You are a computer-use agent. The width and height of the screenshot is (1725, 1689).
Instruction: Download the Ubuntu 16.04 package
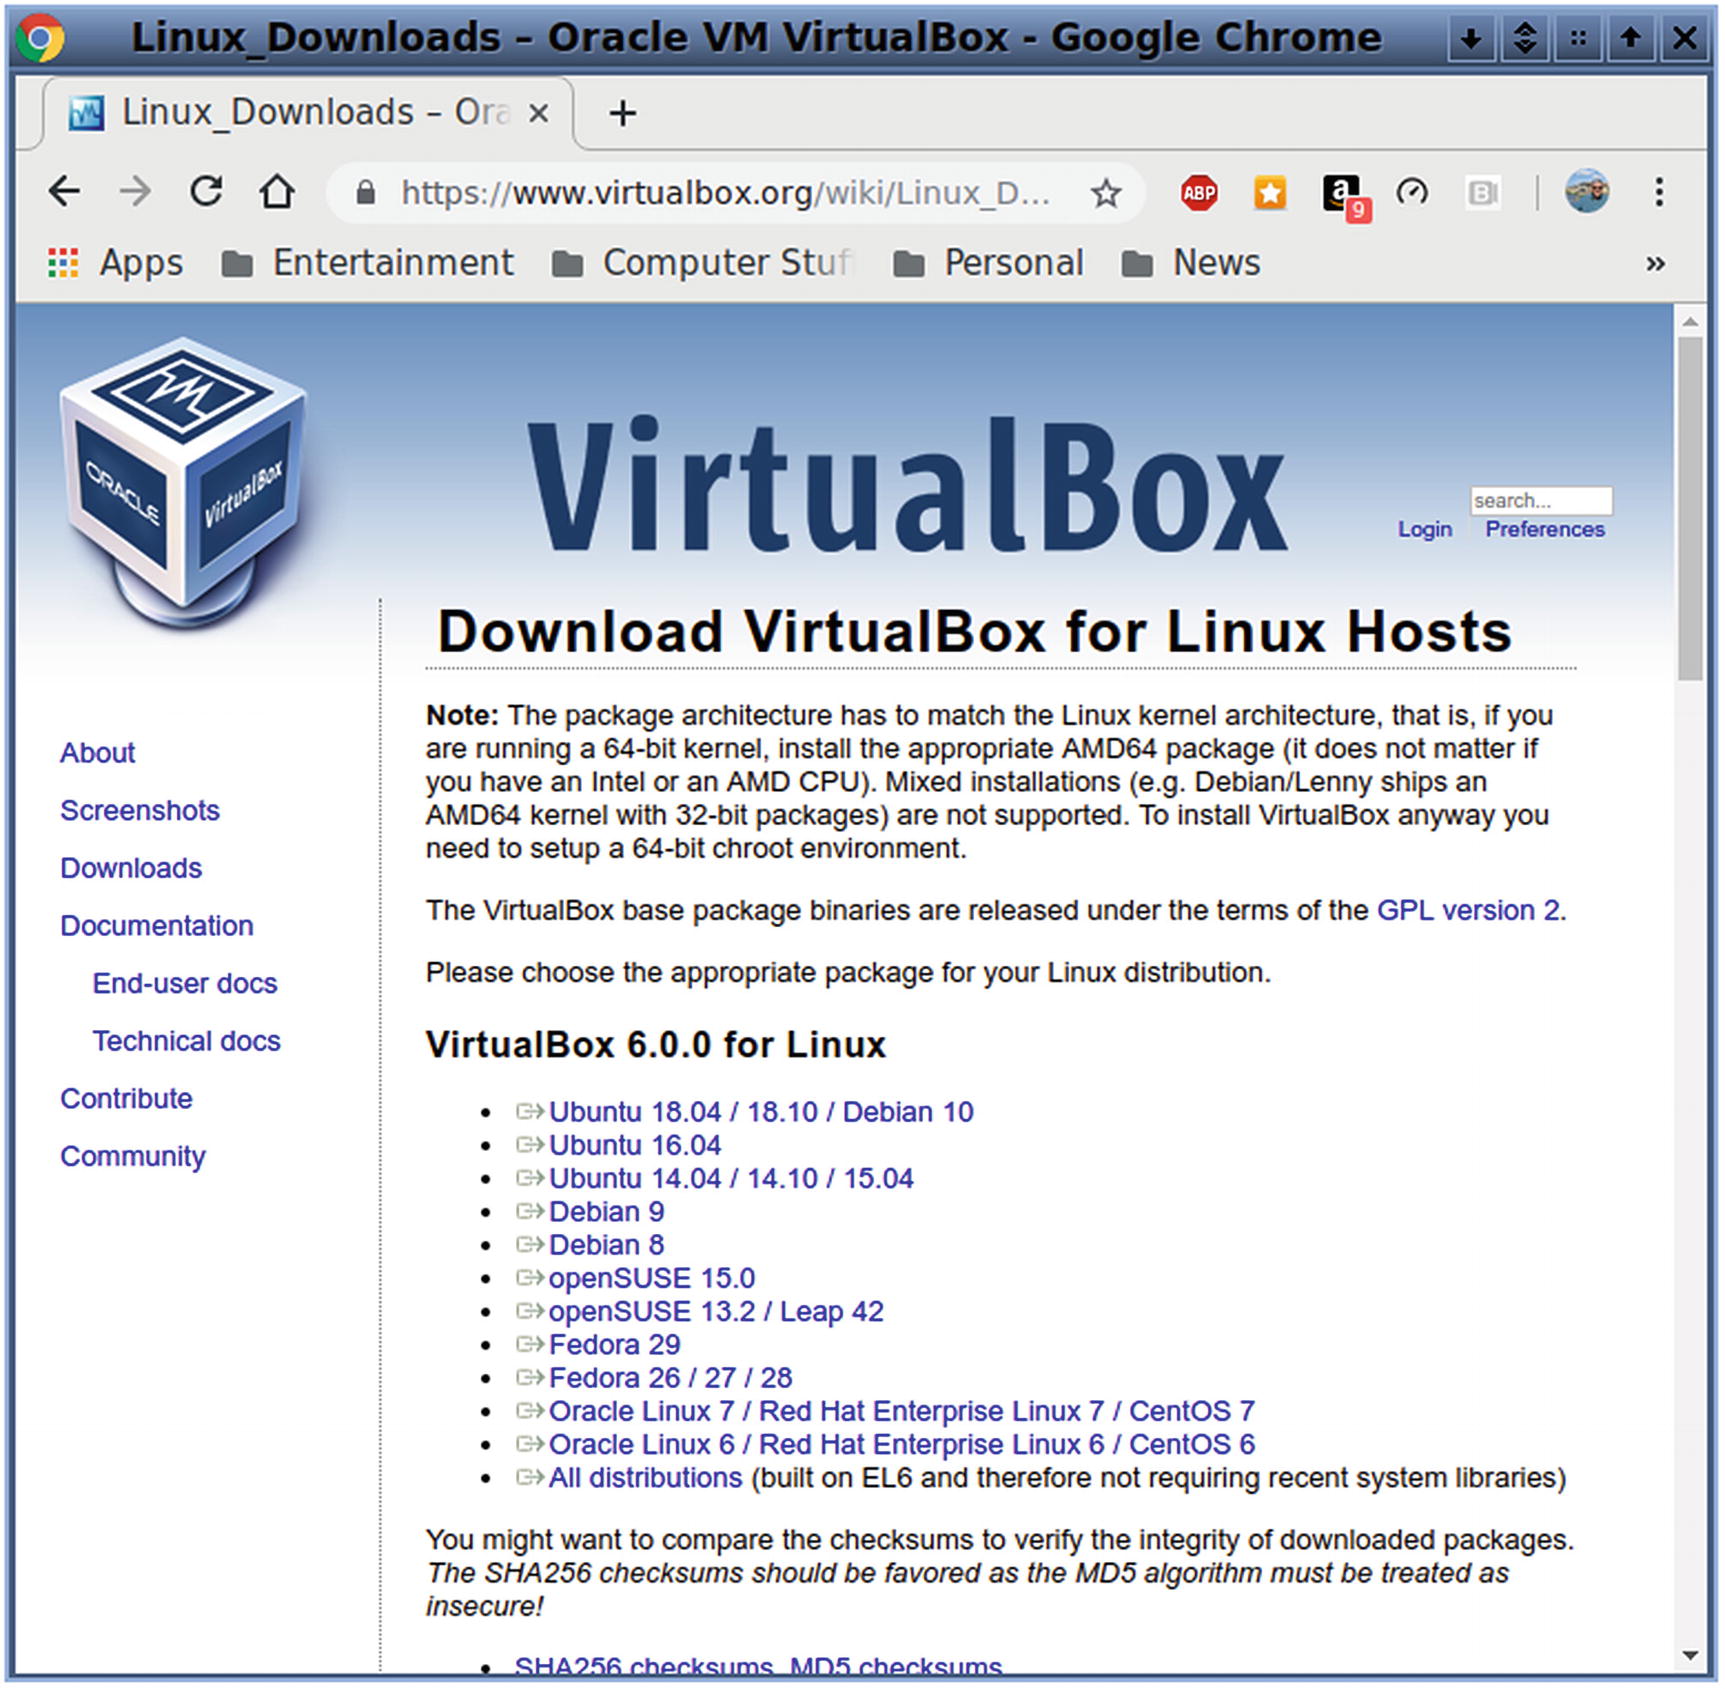tap(635, 1145)
